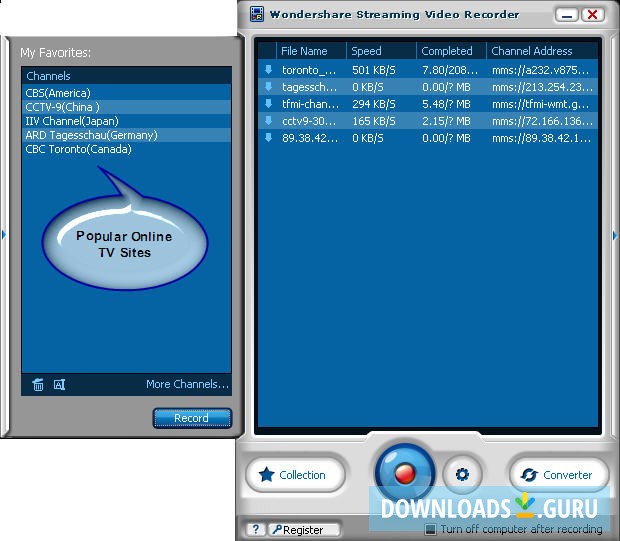The image size is (620, 541).
Task: Collapse favorites panel with left-edge arrow
Action: [x=4, y=235]
